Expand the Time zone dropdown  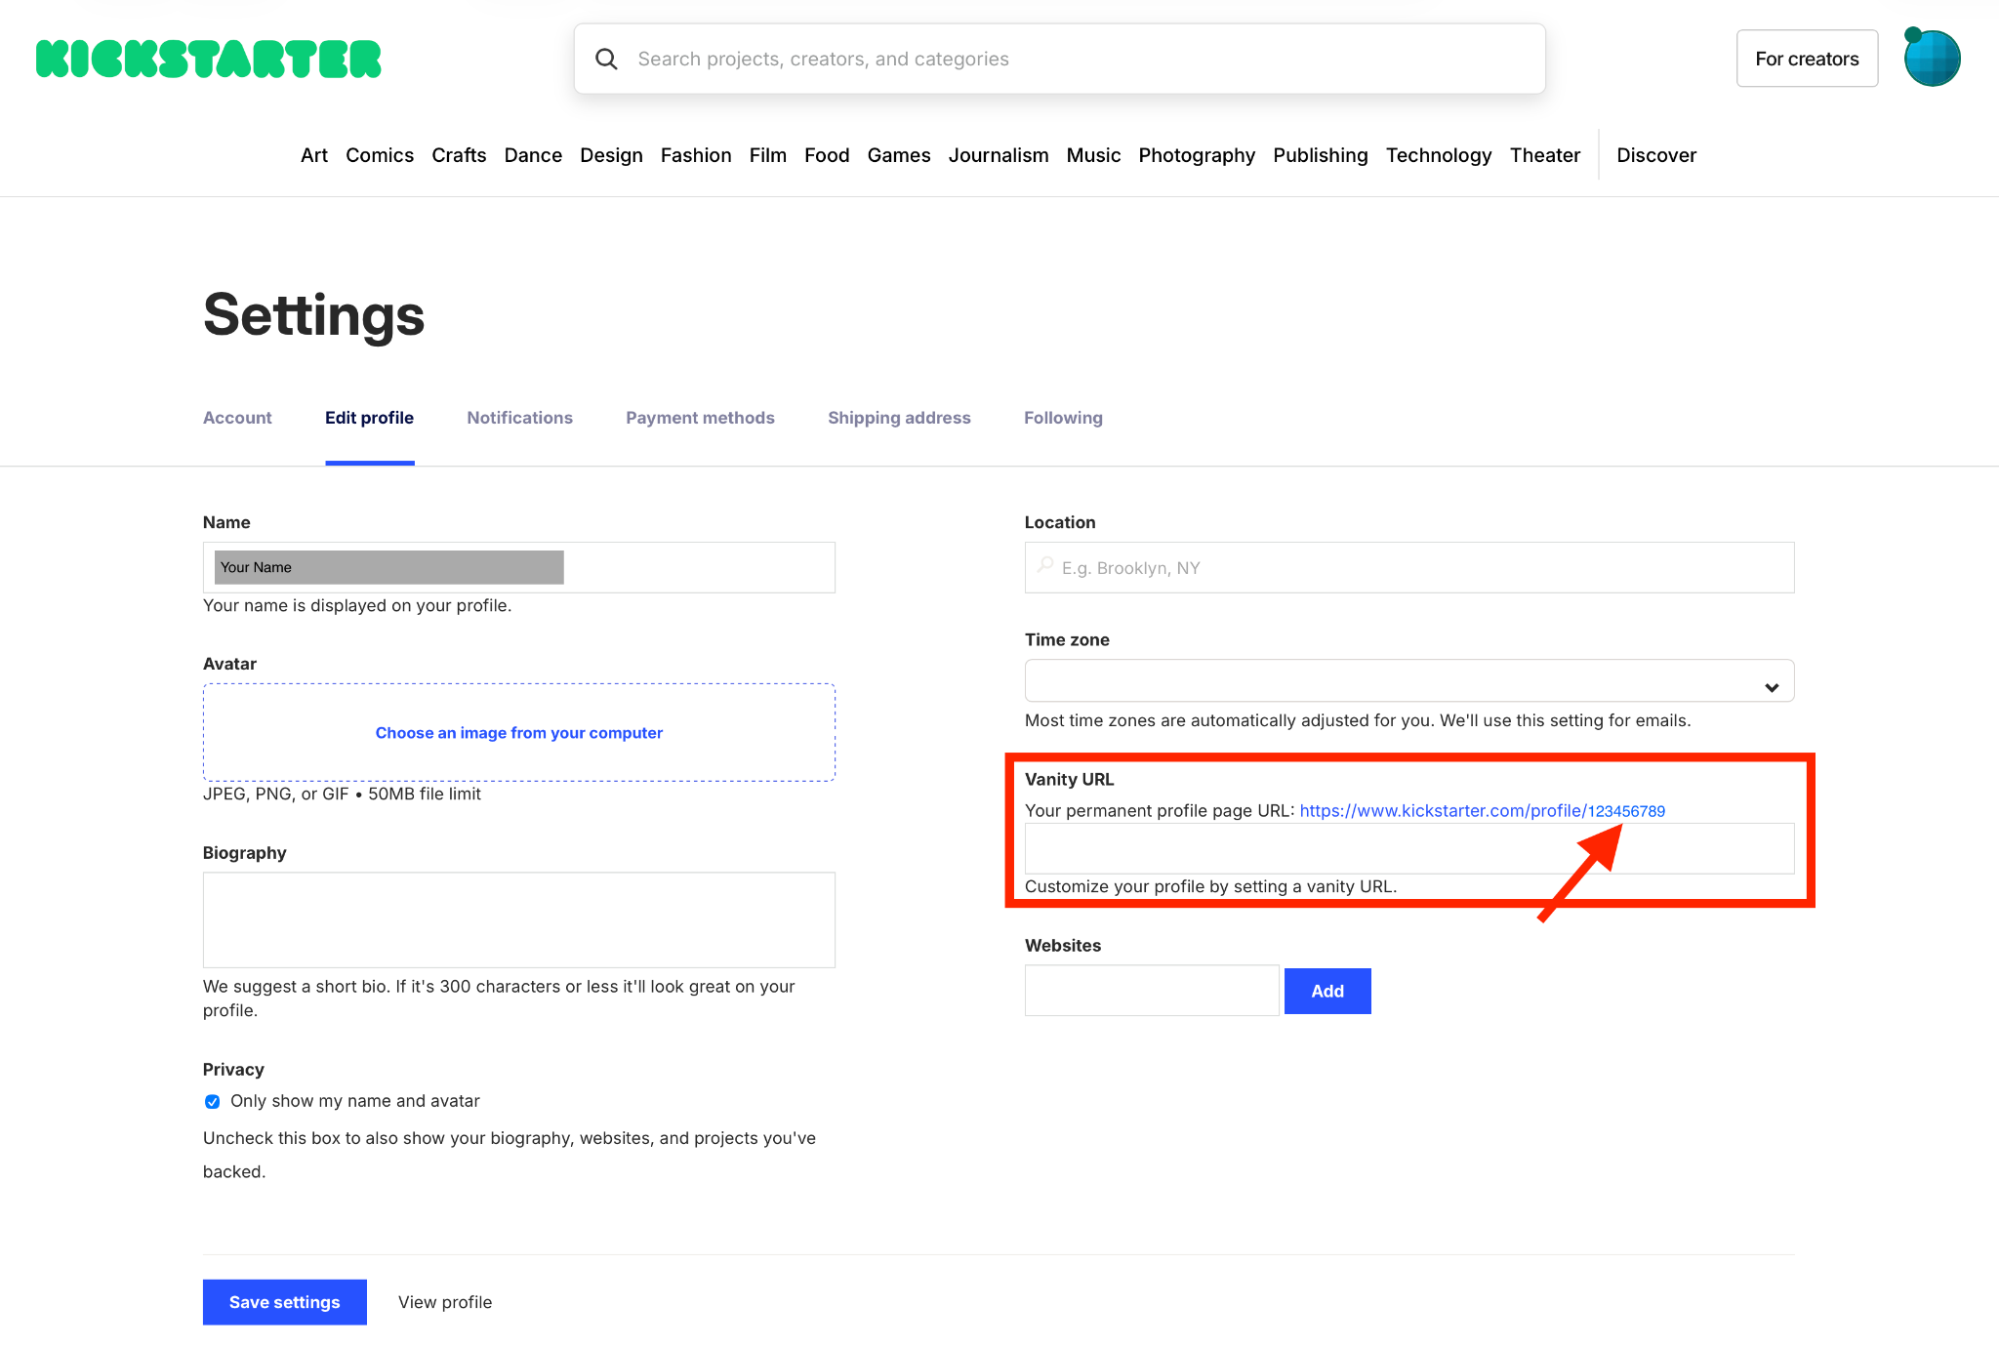pos(1408,683)
